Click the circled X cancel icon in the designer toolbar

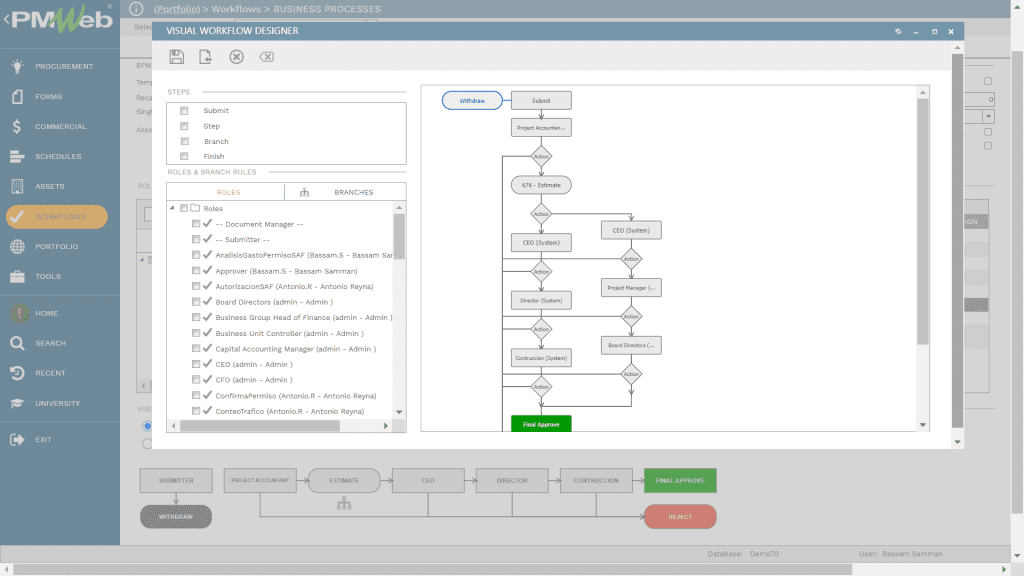236,57
